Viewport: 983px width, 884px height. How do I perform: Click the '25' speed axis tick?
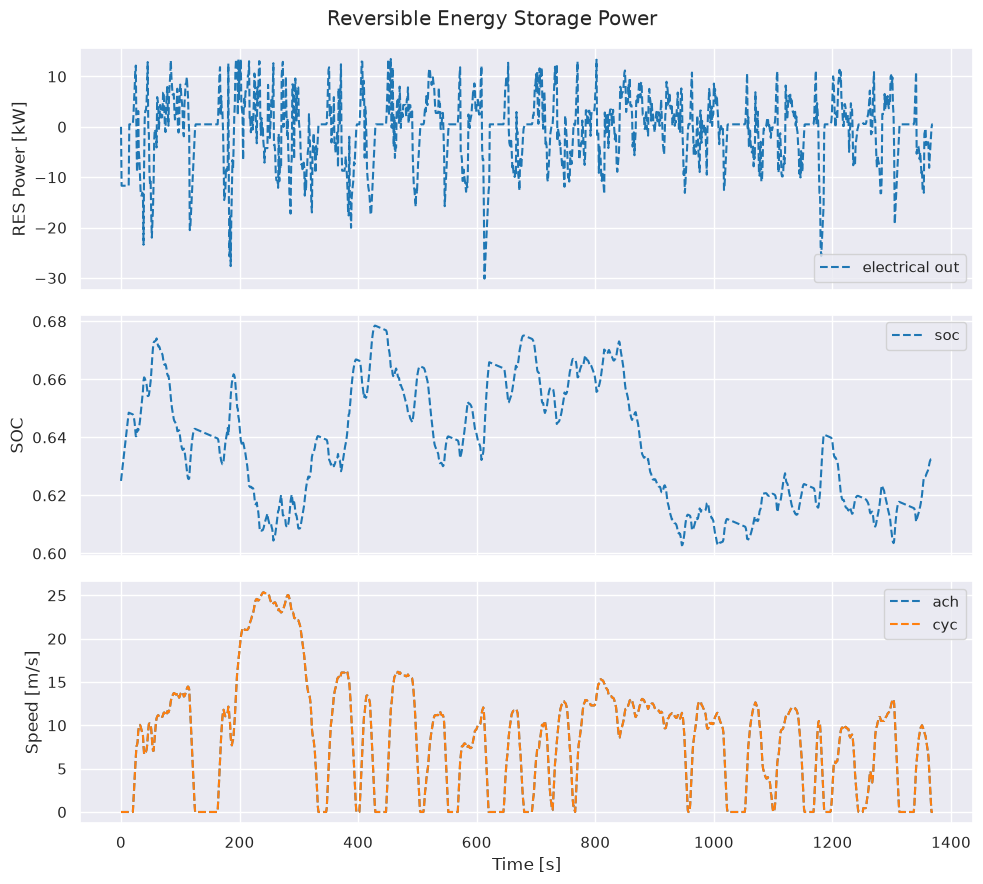click(x=57, y=596)
